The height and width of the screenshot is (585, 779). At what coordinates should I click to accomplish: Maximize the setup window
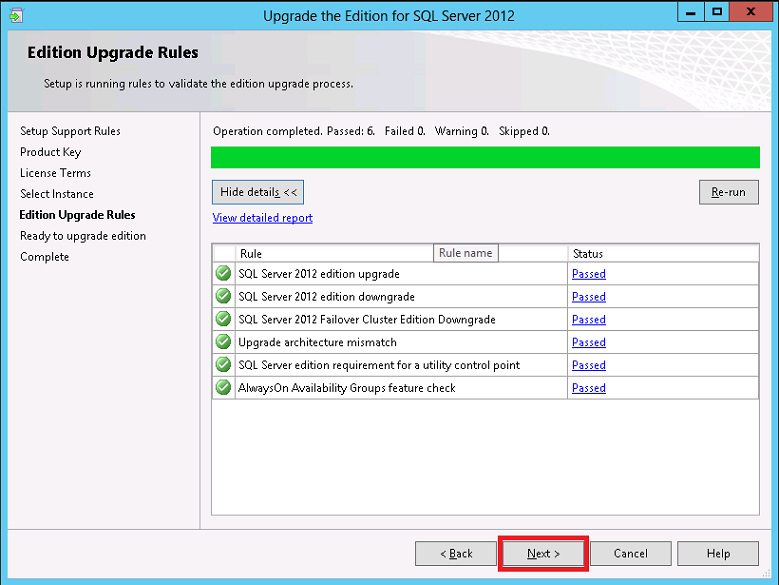tap(717, 12)
